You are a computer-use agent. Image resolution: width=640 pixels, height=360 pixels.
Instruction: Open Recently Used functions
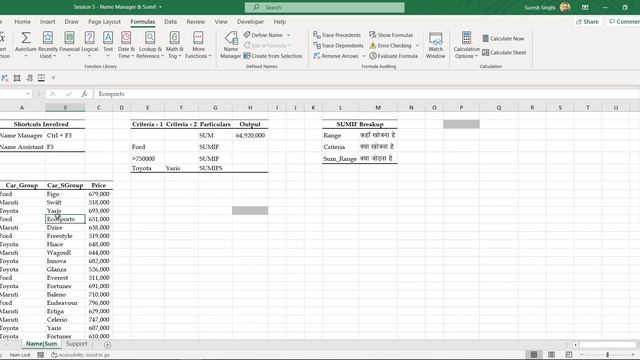click(48, 46)
